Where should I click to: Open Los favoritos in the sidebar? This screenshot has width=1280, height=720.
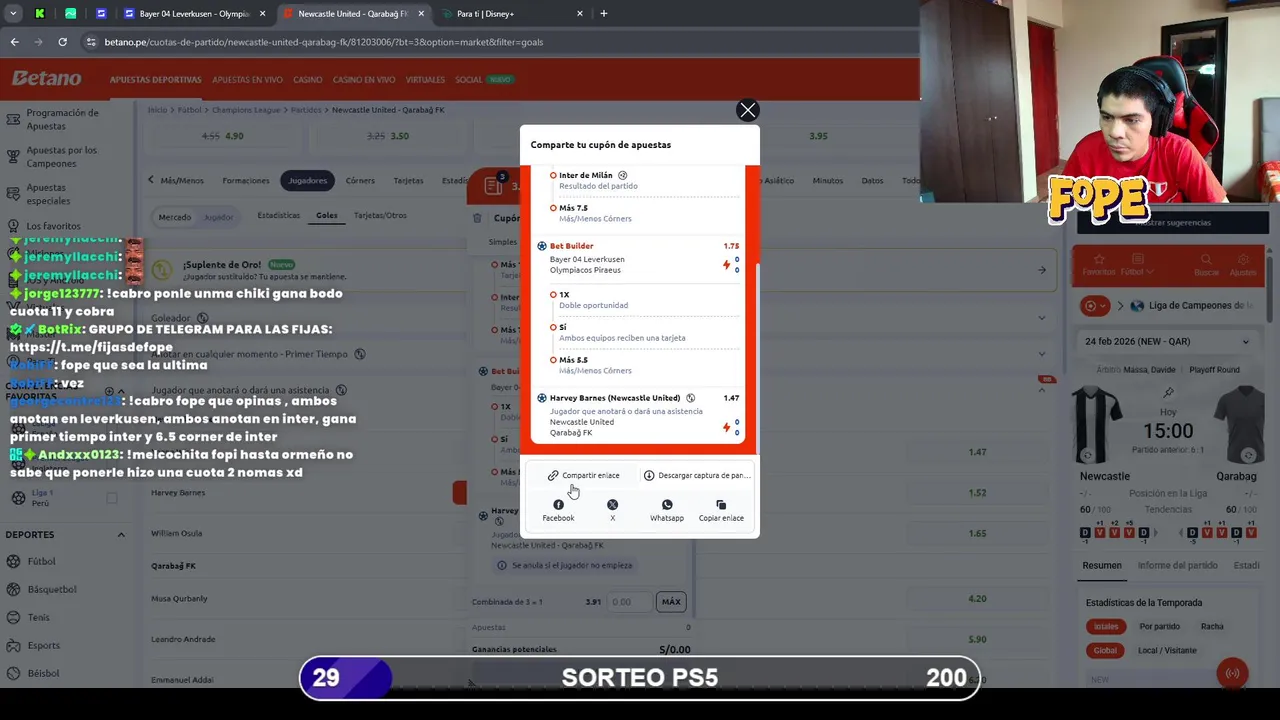(x=53, y=226)
